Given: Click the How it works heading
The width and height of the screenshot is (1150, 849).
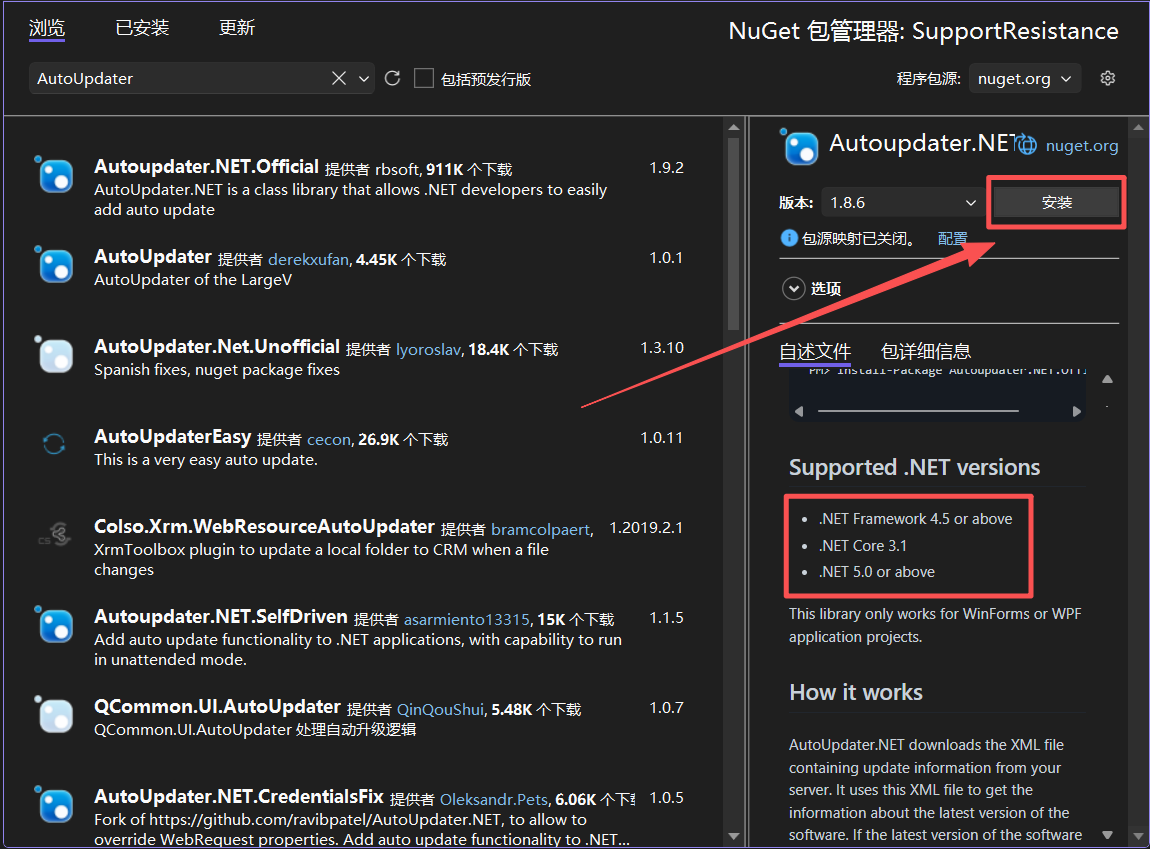Looking at the screenshot, I should tap(856, 692).
